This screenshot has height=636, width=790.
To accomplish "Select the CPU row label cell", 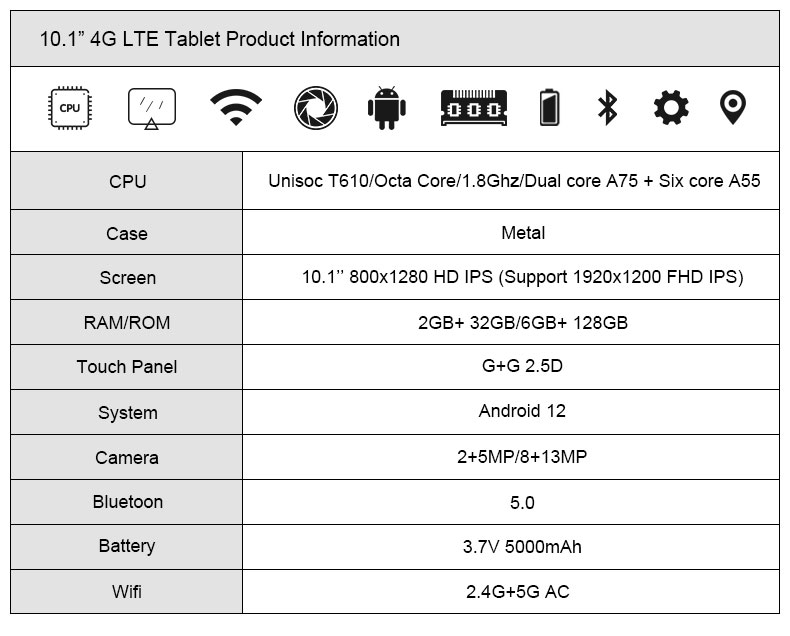I will 126,181.
